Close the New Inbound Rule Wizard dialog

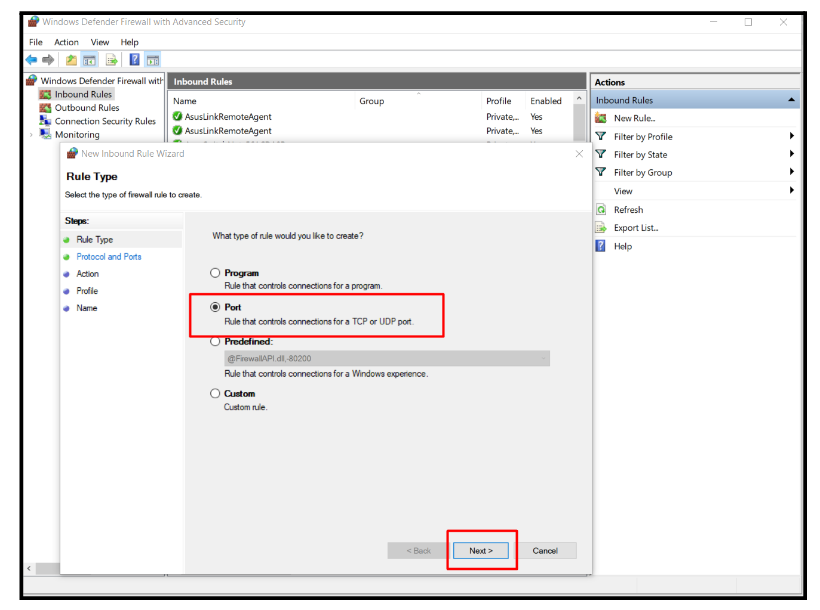pyautogui.click(x=579, y=153)
